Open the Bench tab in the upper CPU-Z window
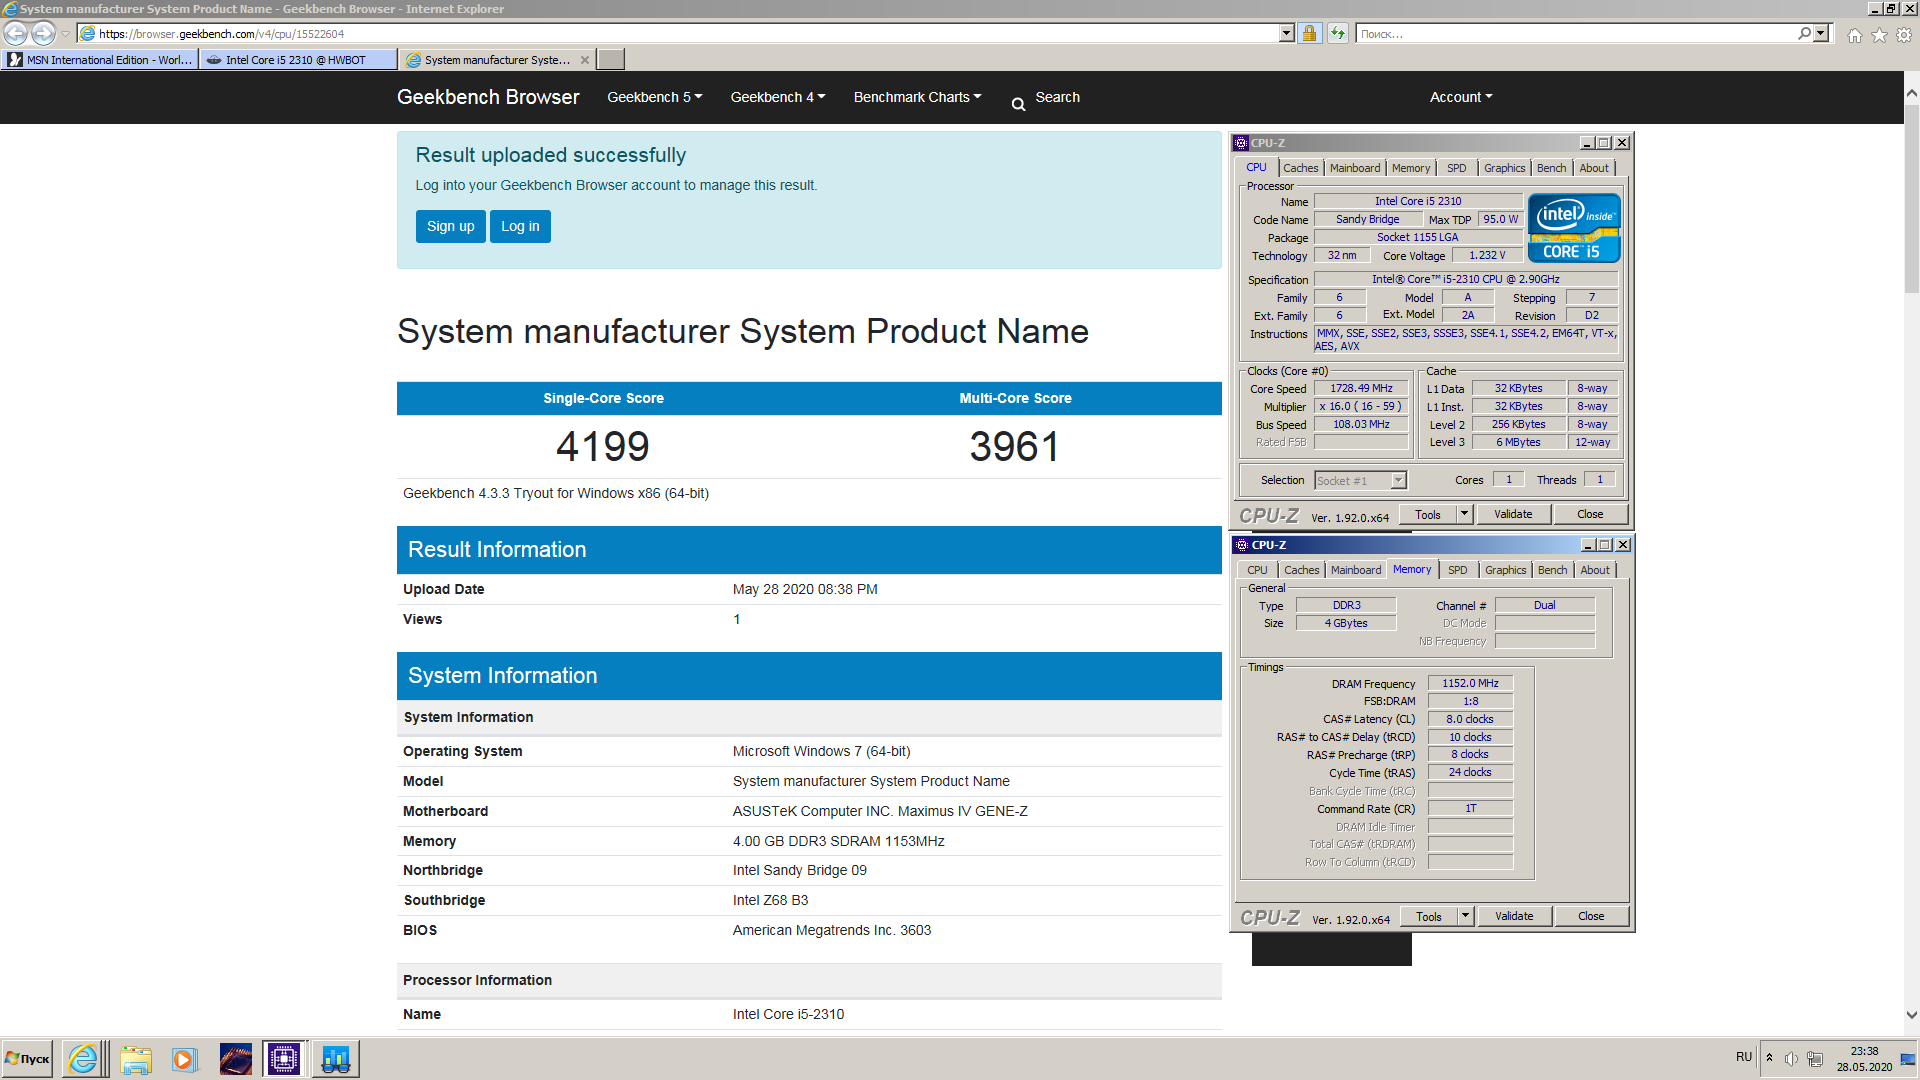Screen dimensions: 1920x1080 click(x=1552, y=168)
